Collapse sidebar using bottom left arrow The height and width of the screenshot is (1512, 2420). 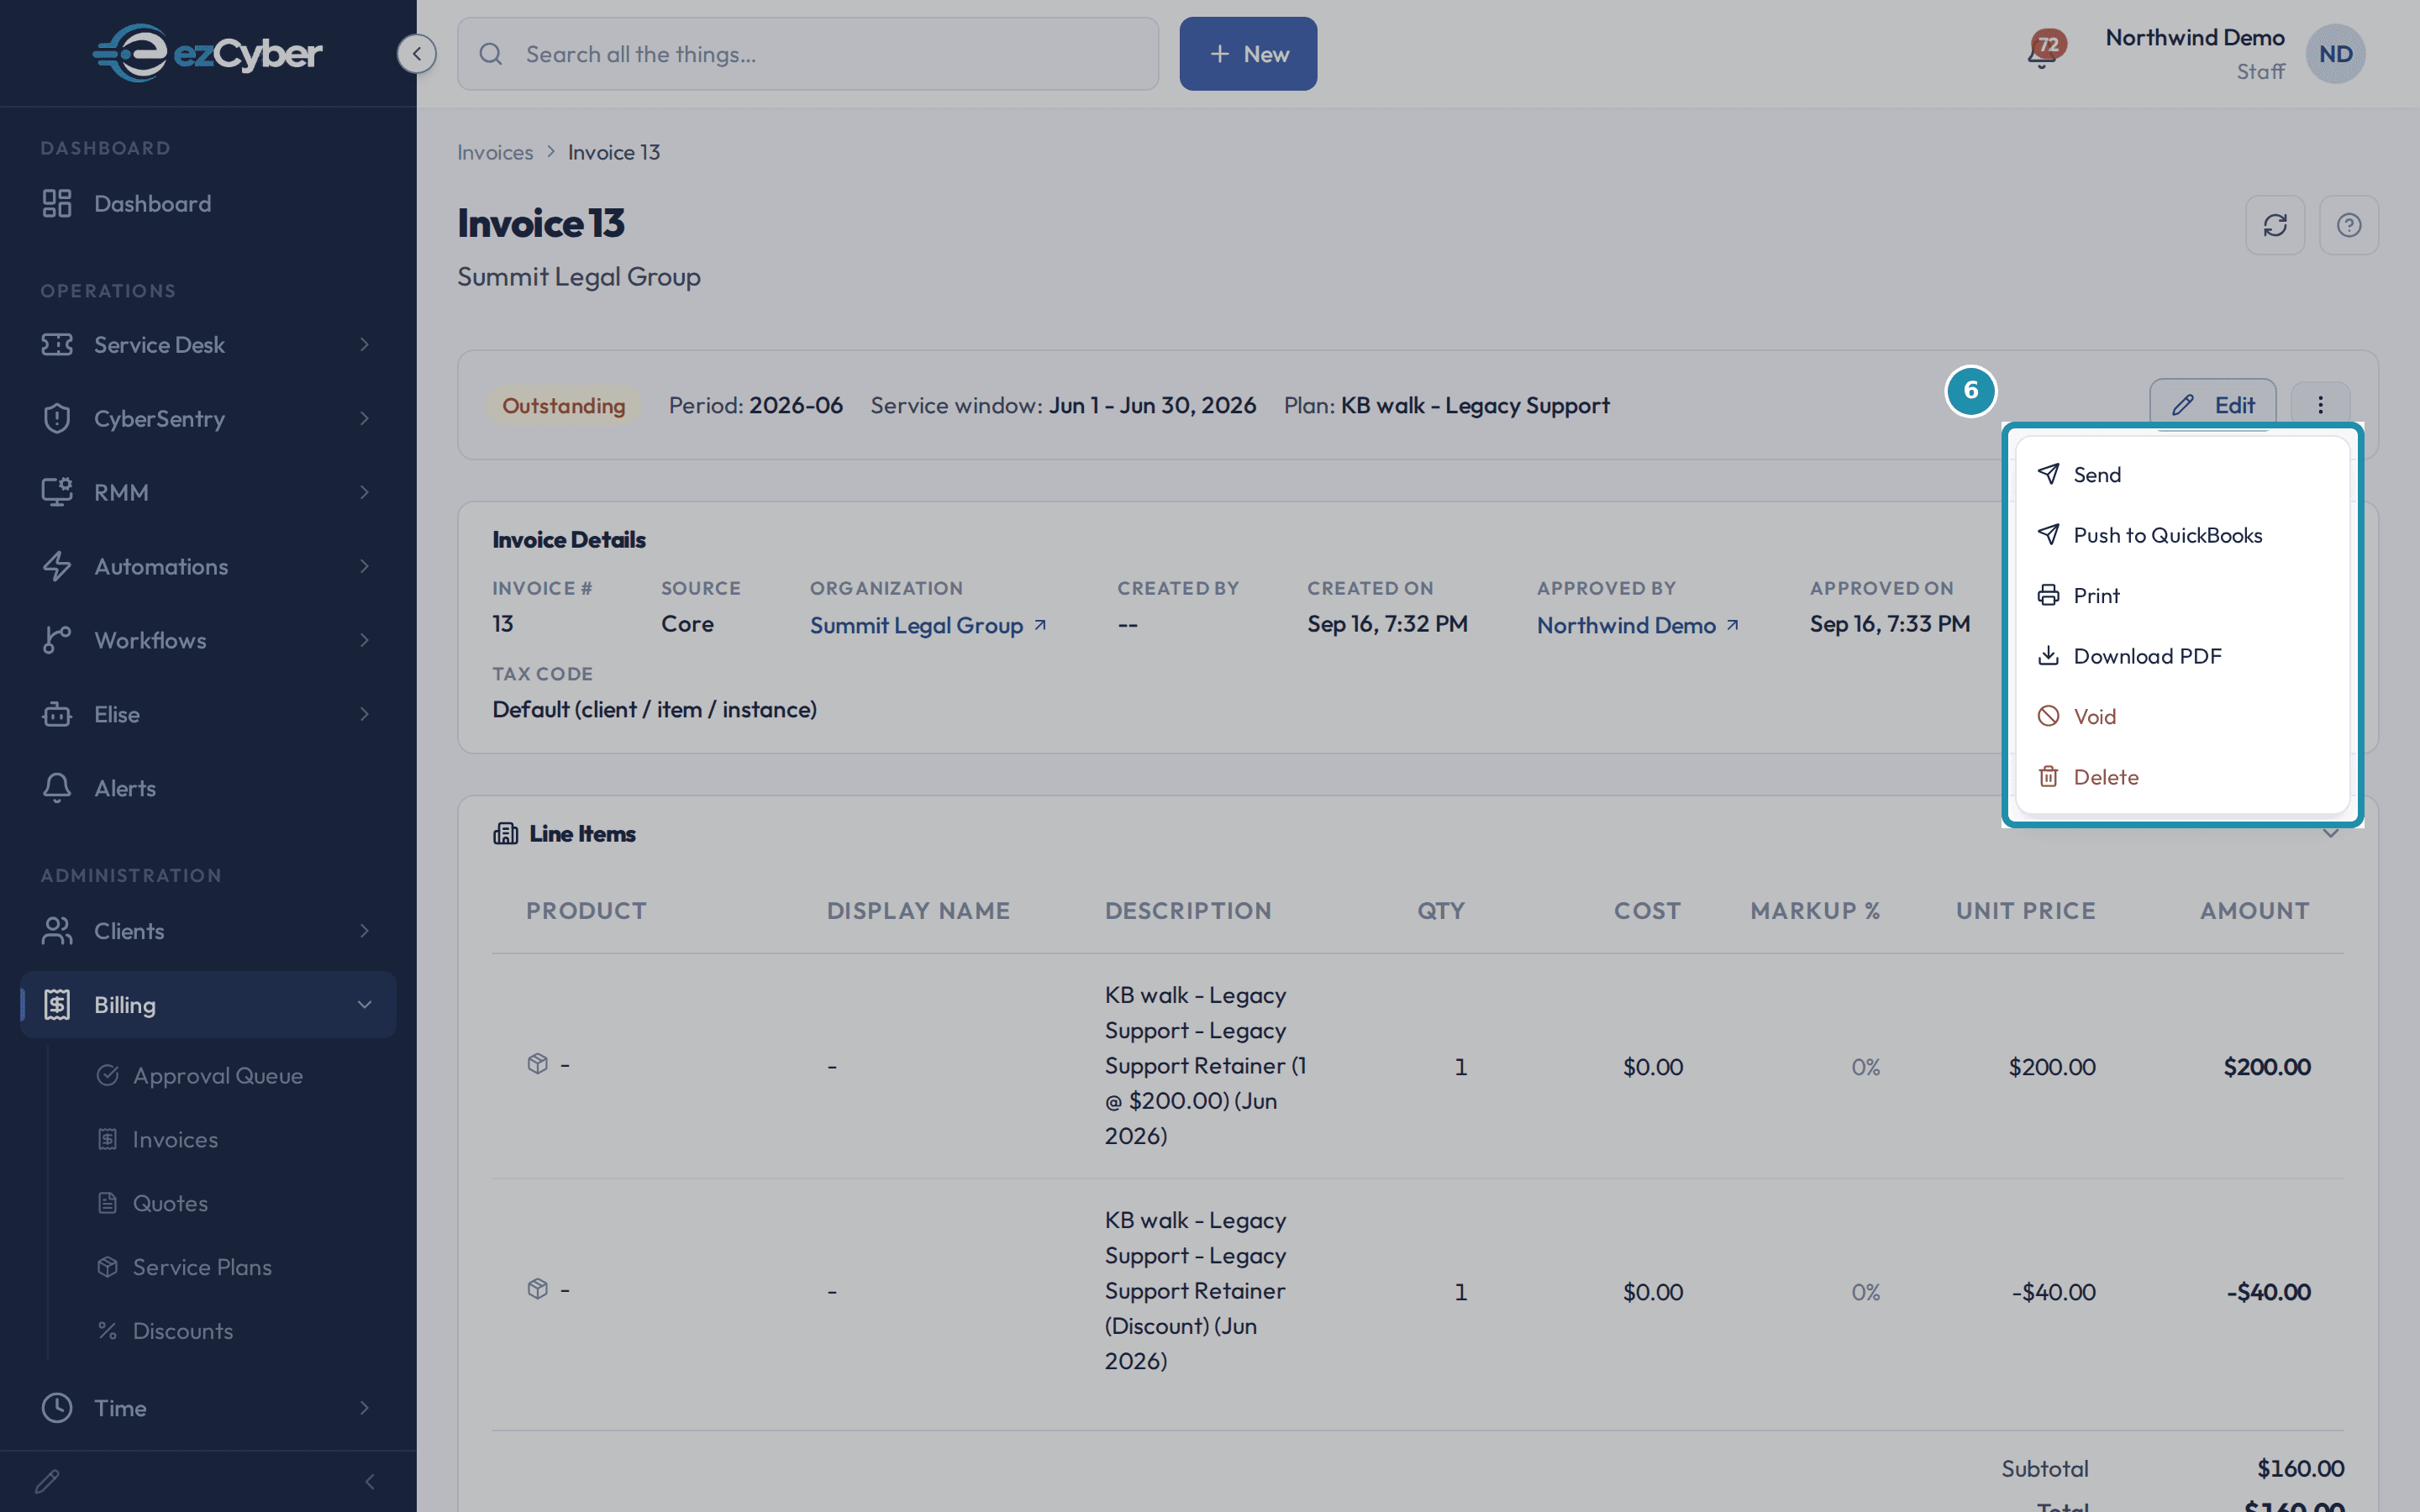[370, 1481]
